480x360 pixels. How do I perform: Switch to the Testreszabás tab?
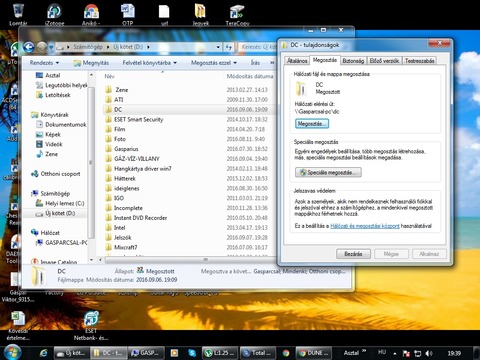pyautogui.click(x=419, y=61)
